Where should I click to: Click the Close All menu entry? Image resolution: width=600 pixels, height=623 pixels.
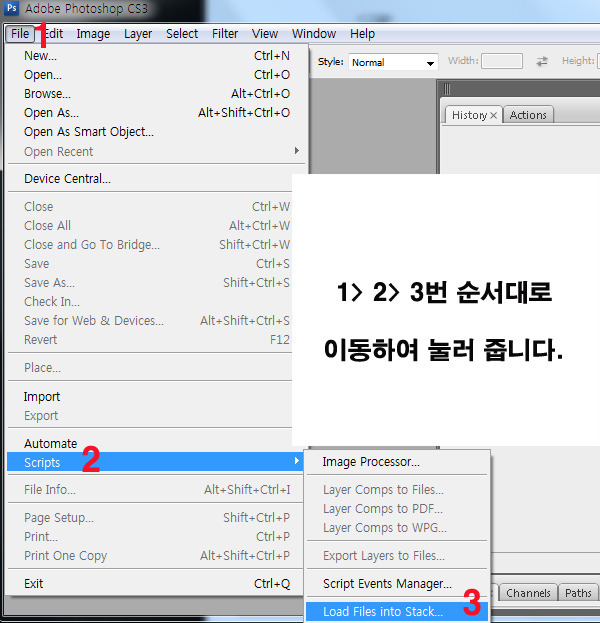150,226
